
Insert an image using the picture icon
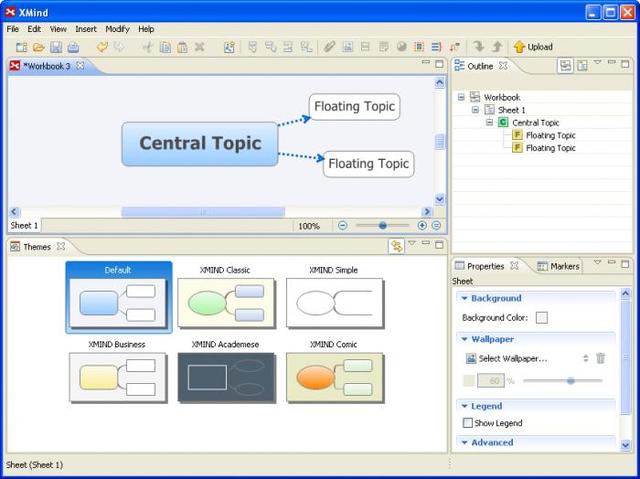coord(348,47)
